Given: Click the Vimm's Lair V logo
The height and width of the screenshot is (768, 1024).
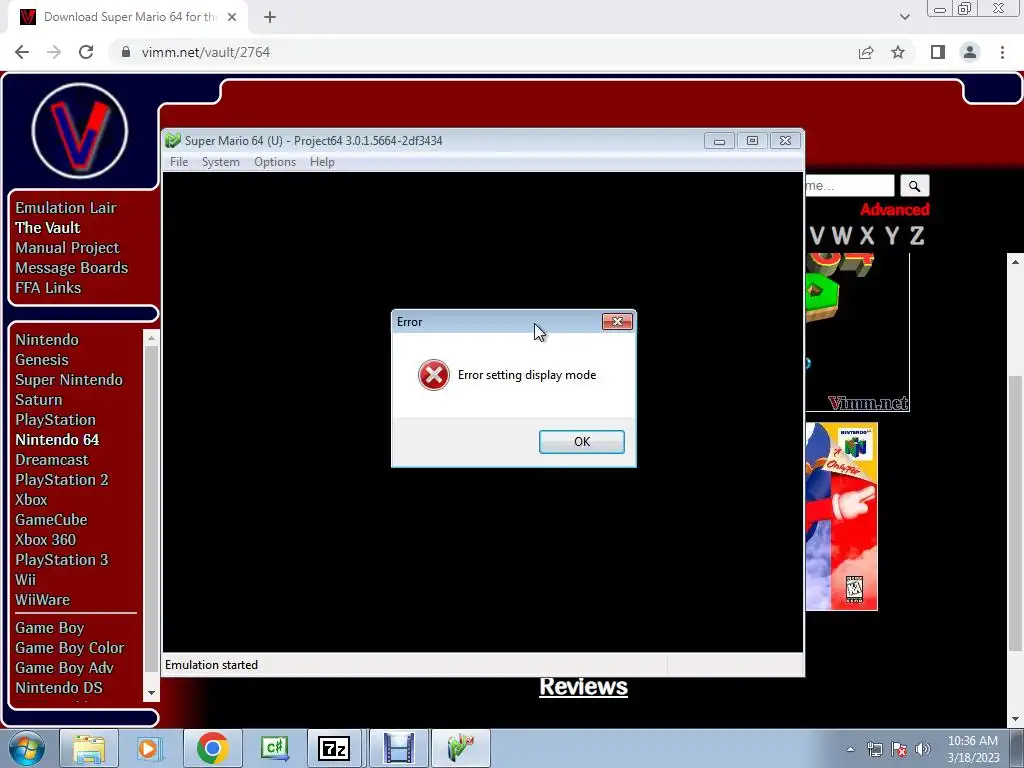Looking at the screenshot, I should click(x=80, y=131).
